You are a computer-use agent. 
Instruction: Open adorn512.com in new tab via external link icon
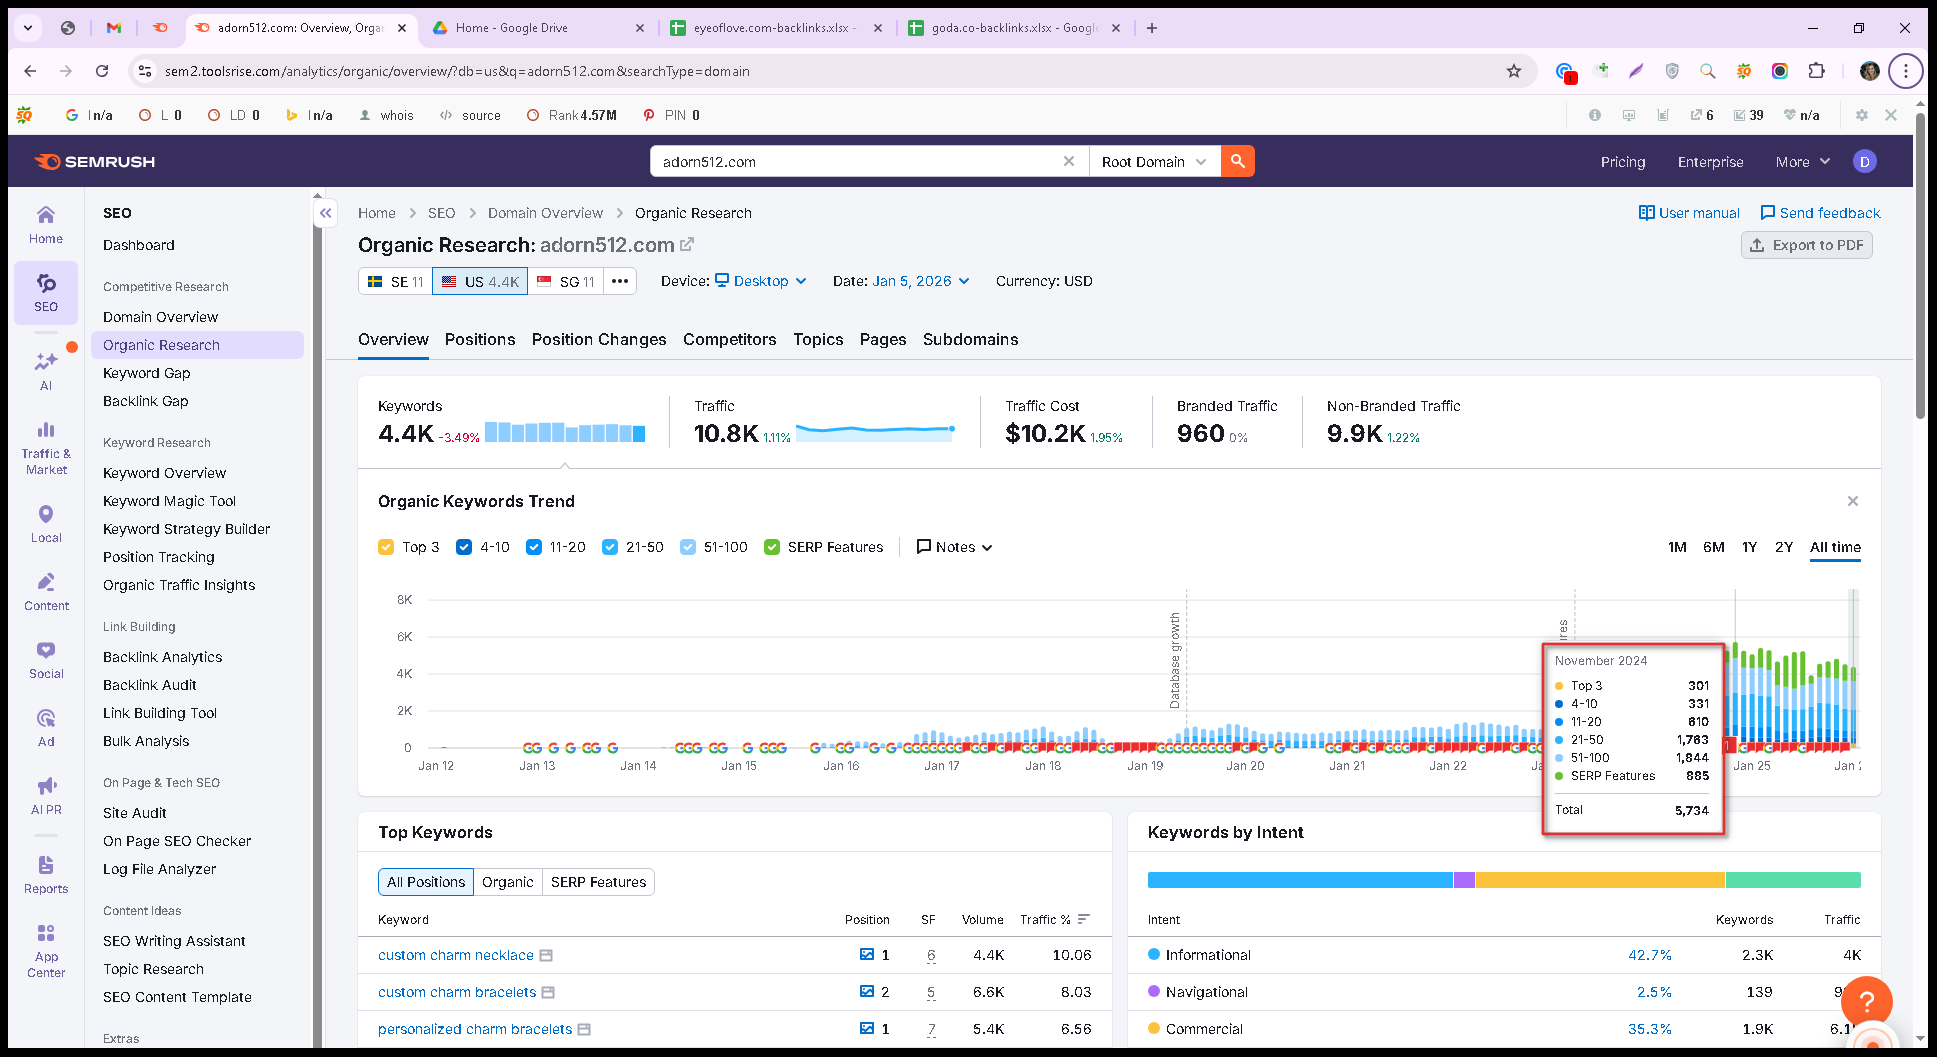687,244
